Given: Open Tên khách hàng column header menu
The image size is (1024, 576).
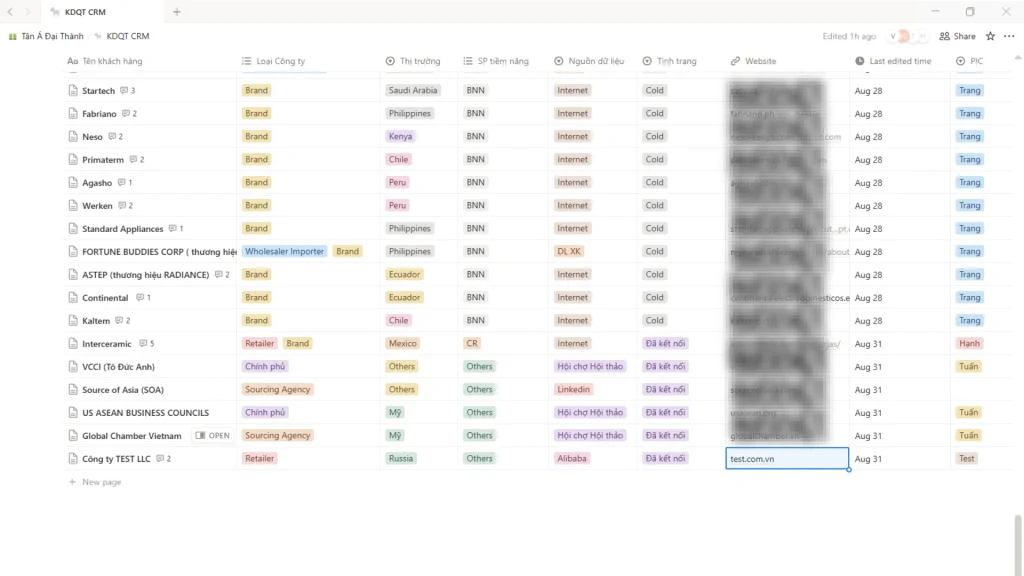Looking at the screenshot, I should [x=104, y=61].
